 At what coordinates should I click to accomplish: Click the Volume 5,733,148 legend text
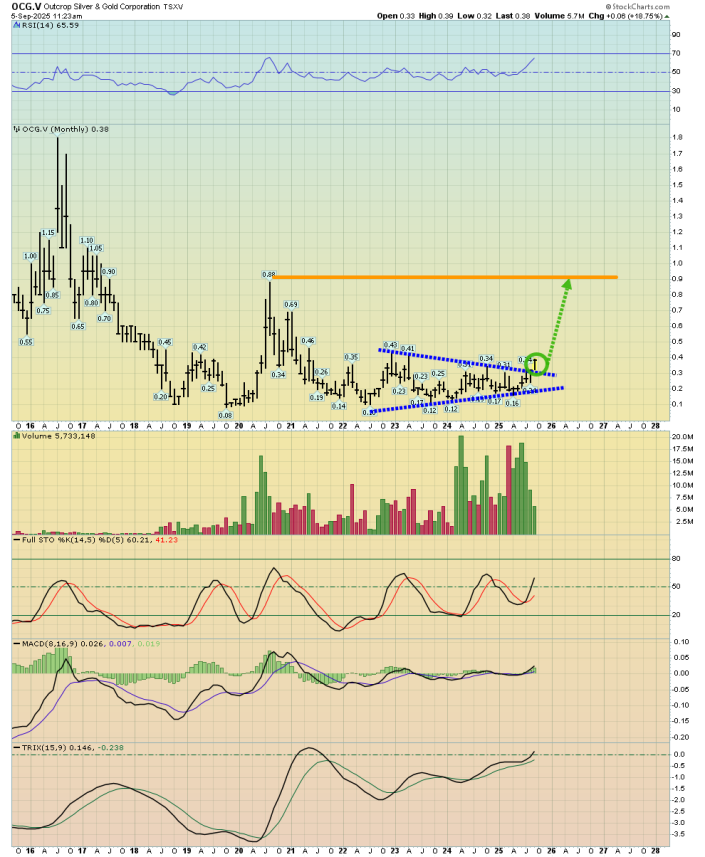click(58, 436)
